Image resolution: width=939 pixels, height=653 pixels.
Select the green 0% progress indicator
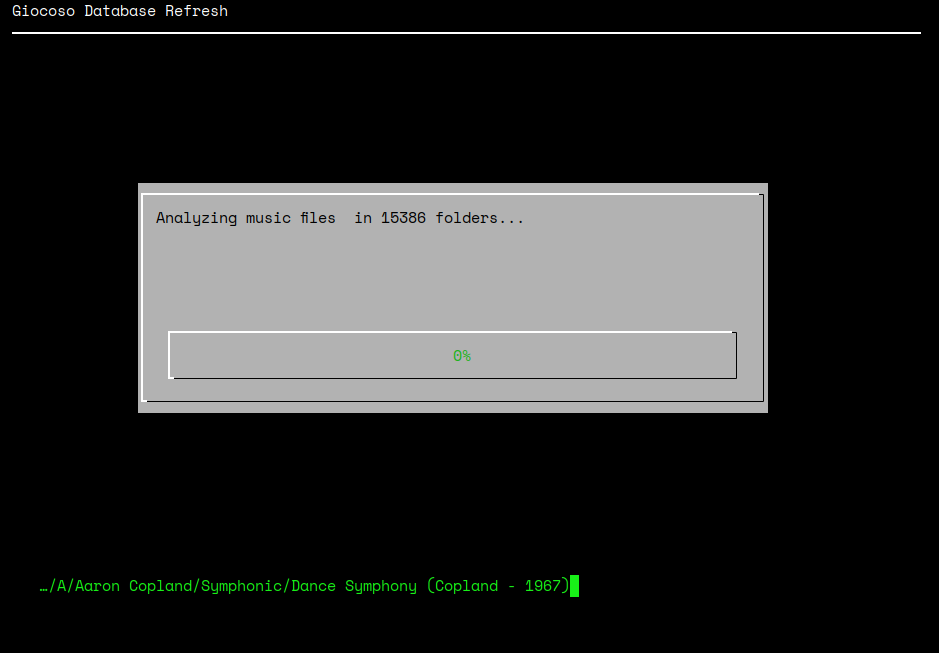(461, 355)
